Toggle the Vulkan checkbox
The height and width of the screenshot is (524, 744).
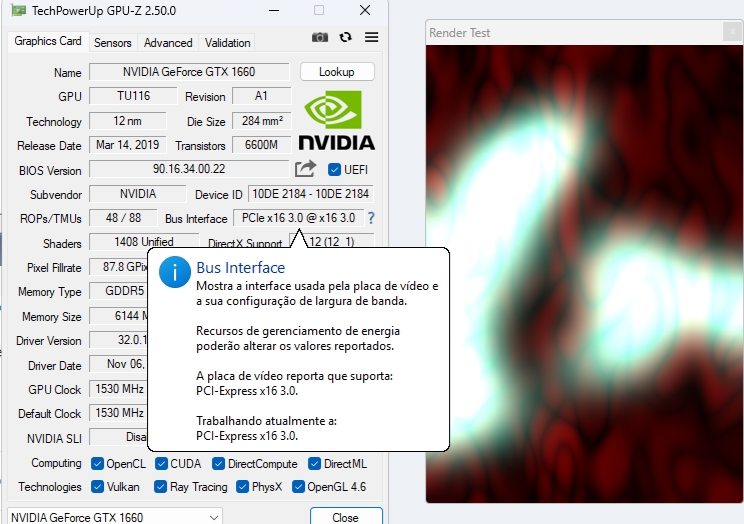tap(97, 487)
